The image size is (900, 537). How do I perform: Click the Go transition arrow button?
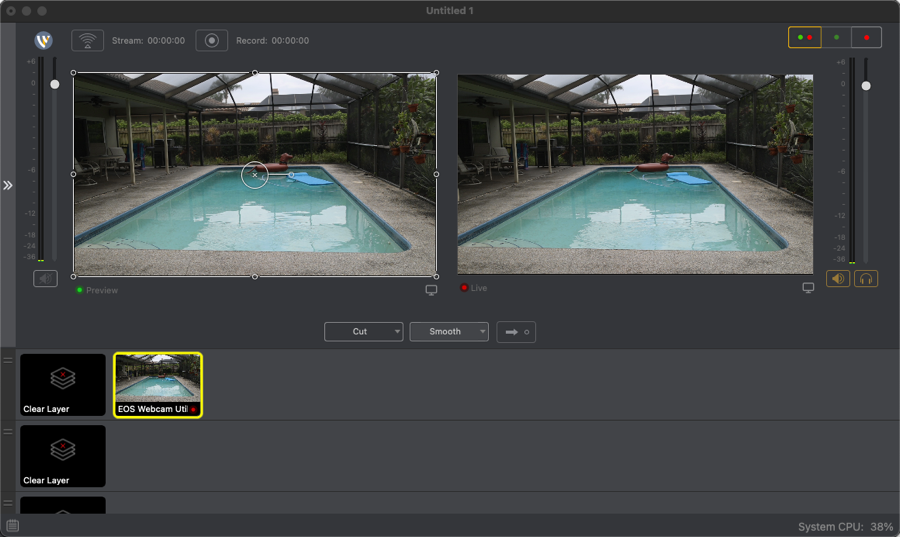pos(516,332)
